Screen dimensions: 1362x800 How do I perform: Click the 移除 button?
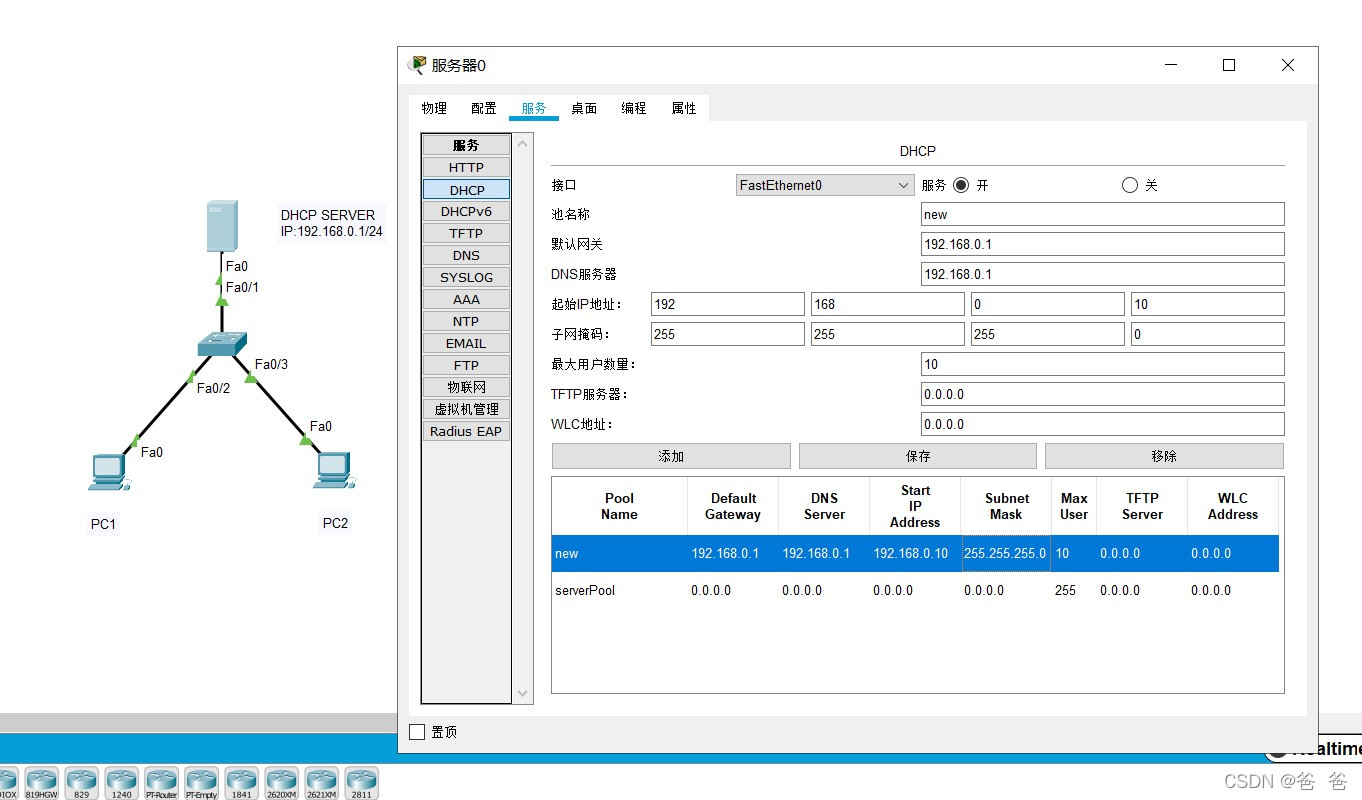[1164, 456]
